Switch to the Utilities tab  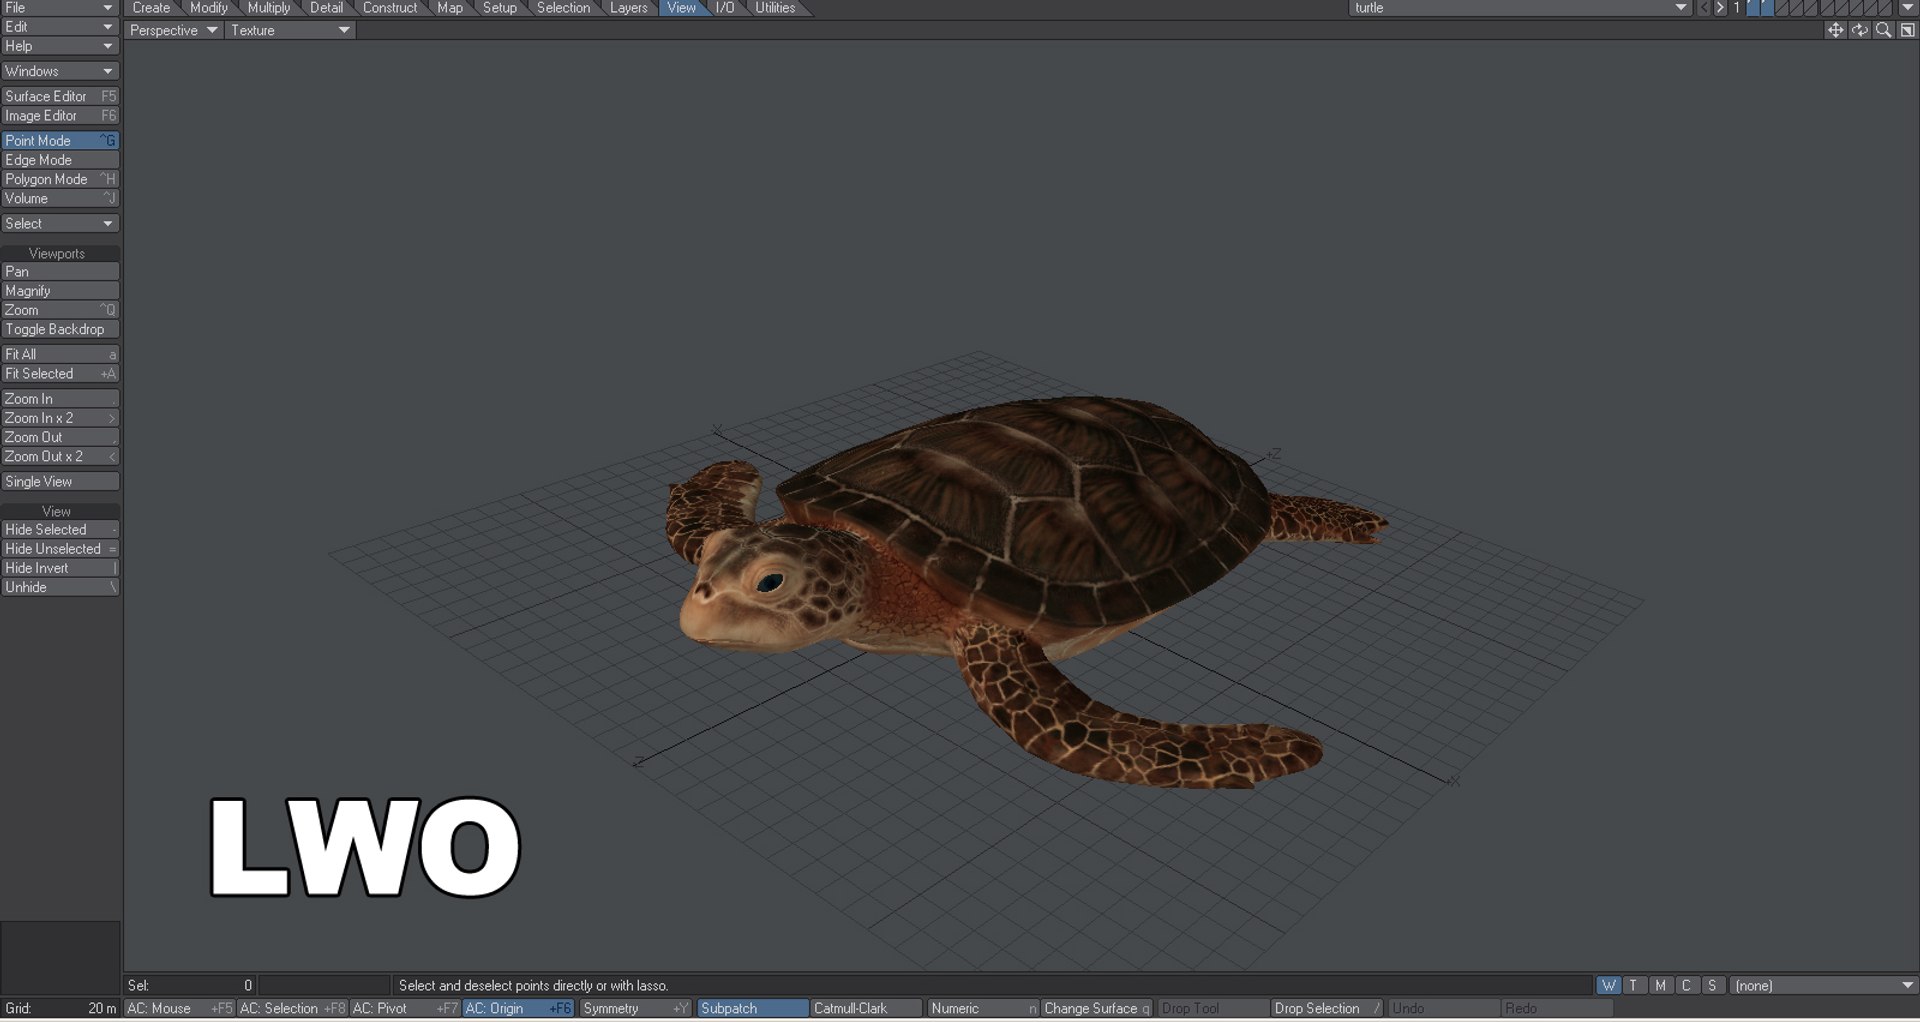(775, 8)
